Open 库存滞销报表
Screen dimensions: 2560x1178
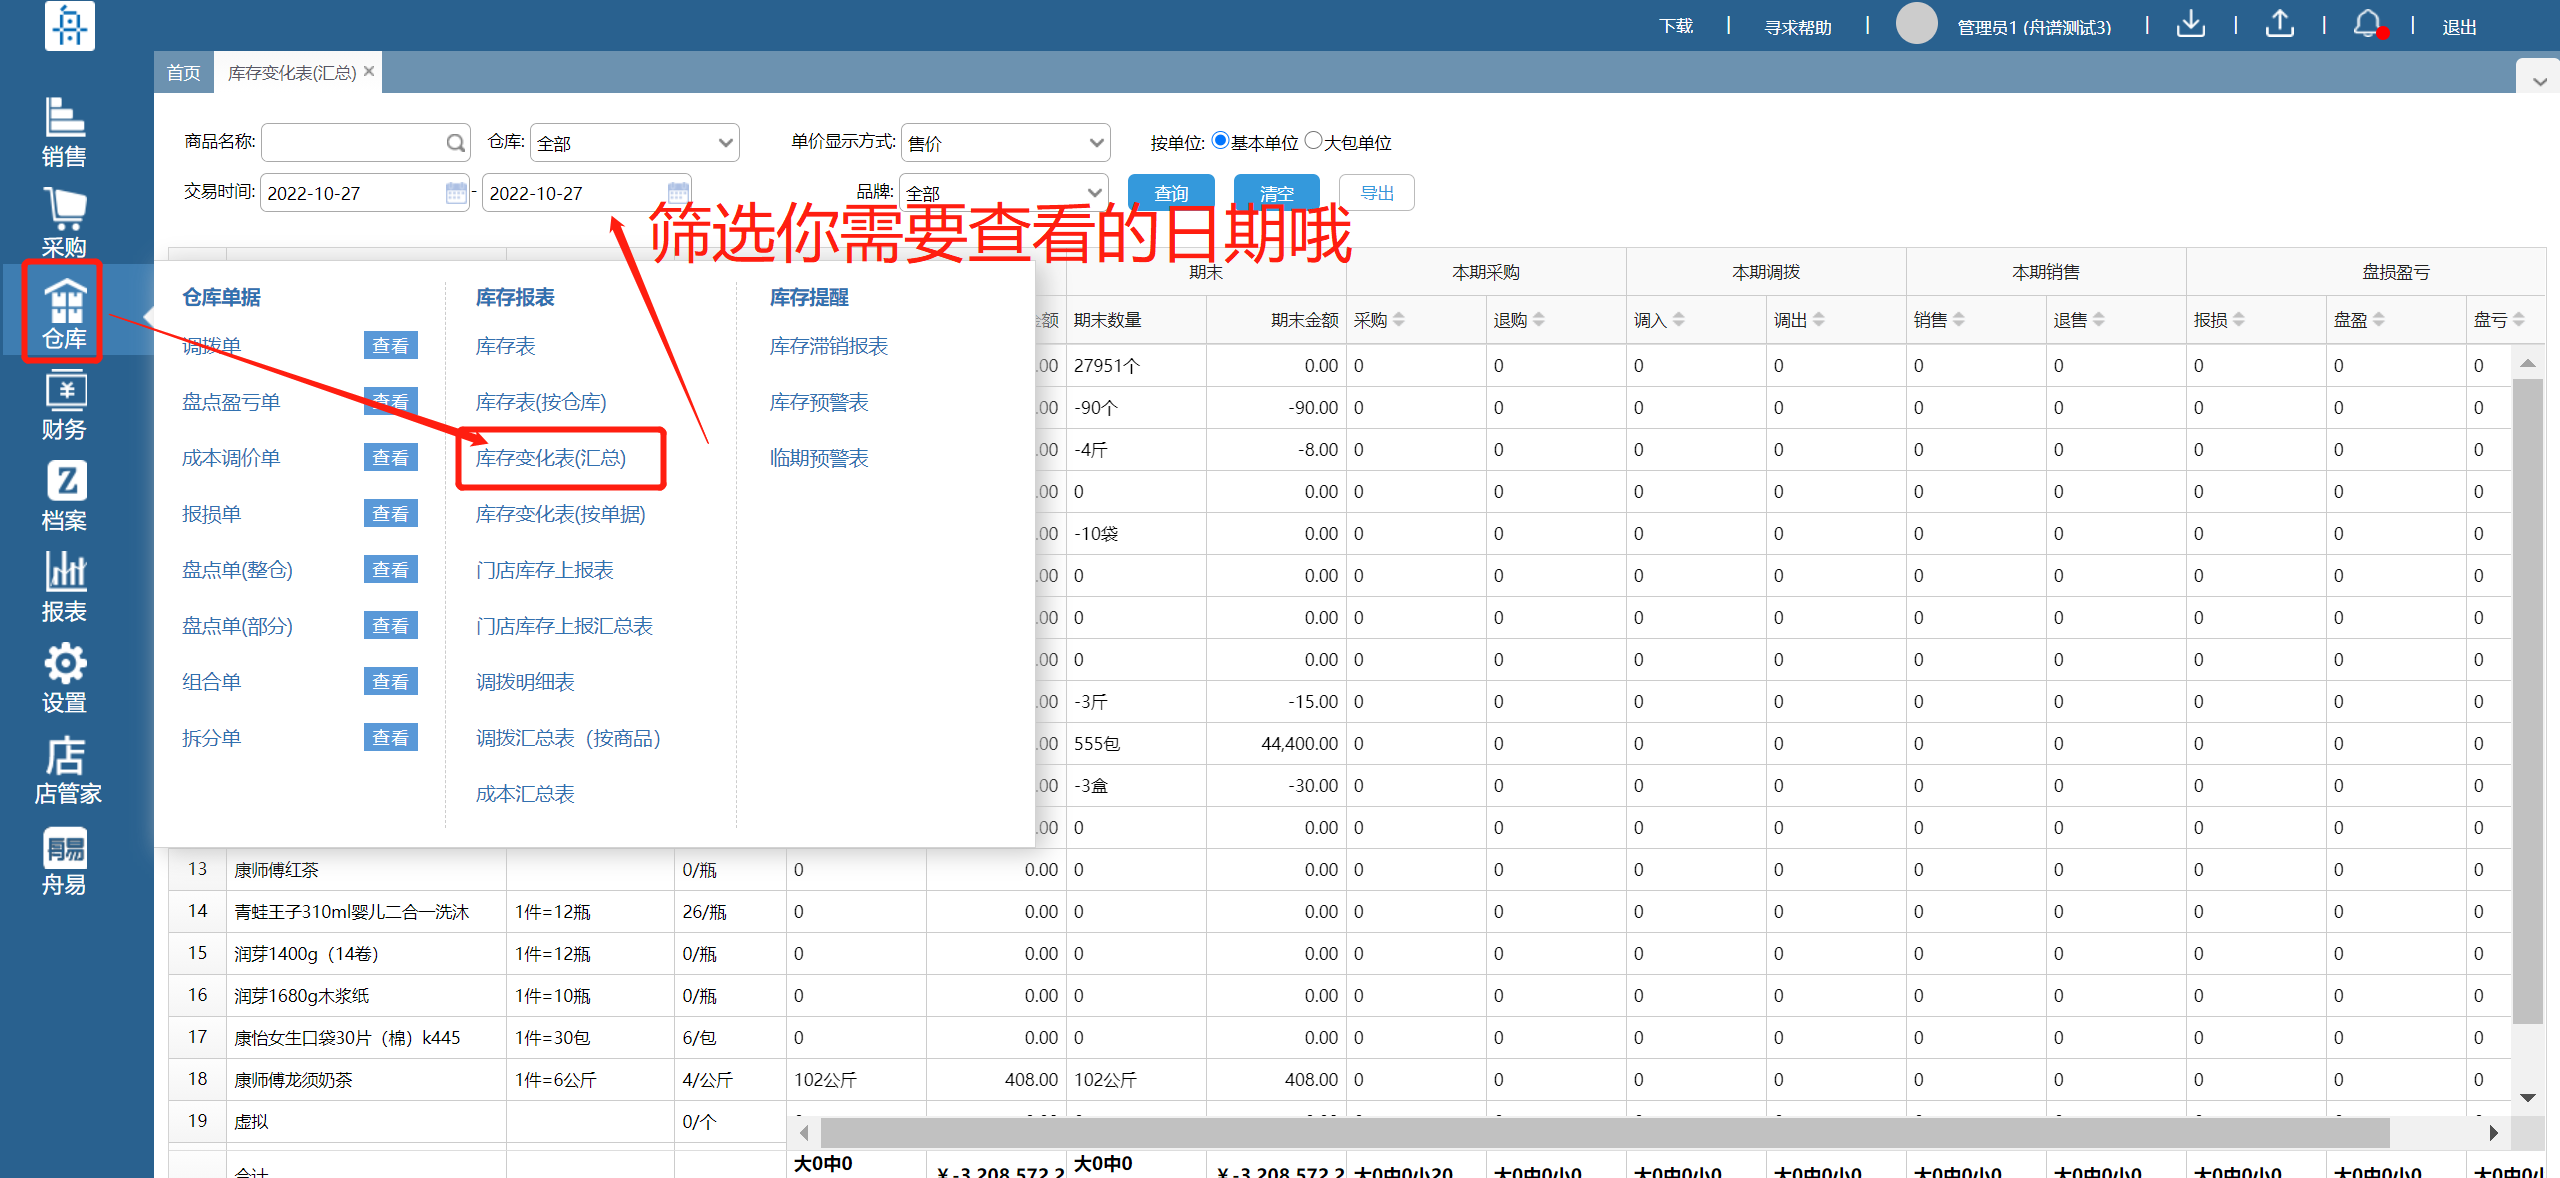pos(829,346)
